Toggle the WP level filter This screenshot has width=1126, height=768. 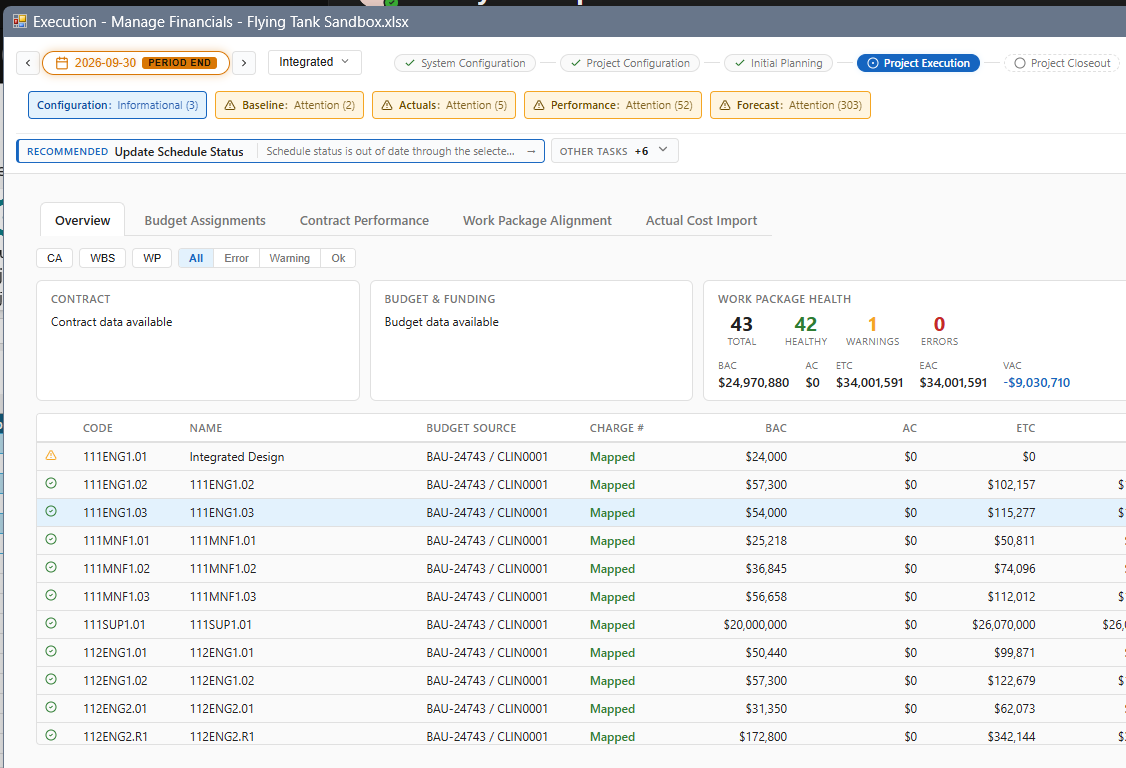pyautogui.click(x=152, y=258)
